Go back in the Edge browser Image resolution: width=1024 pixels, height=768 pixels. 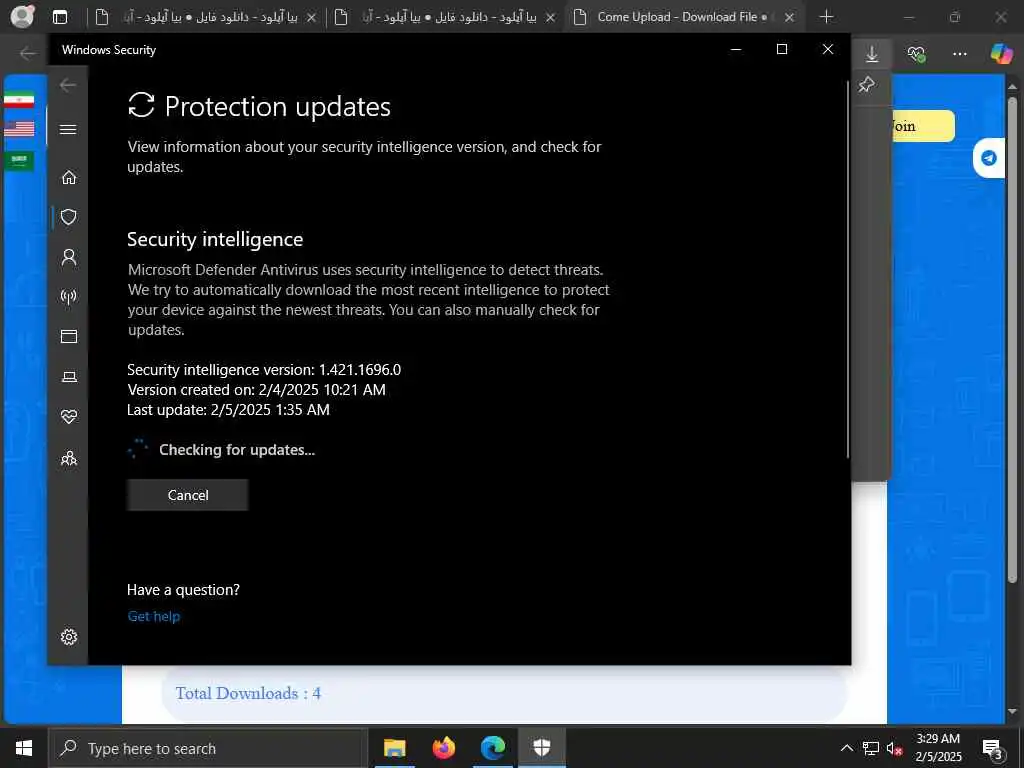27,53
